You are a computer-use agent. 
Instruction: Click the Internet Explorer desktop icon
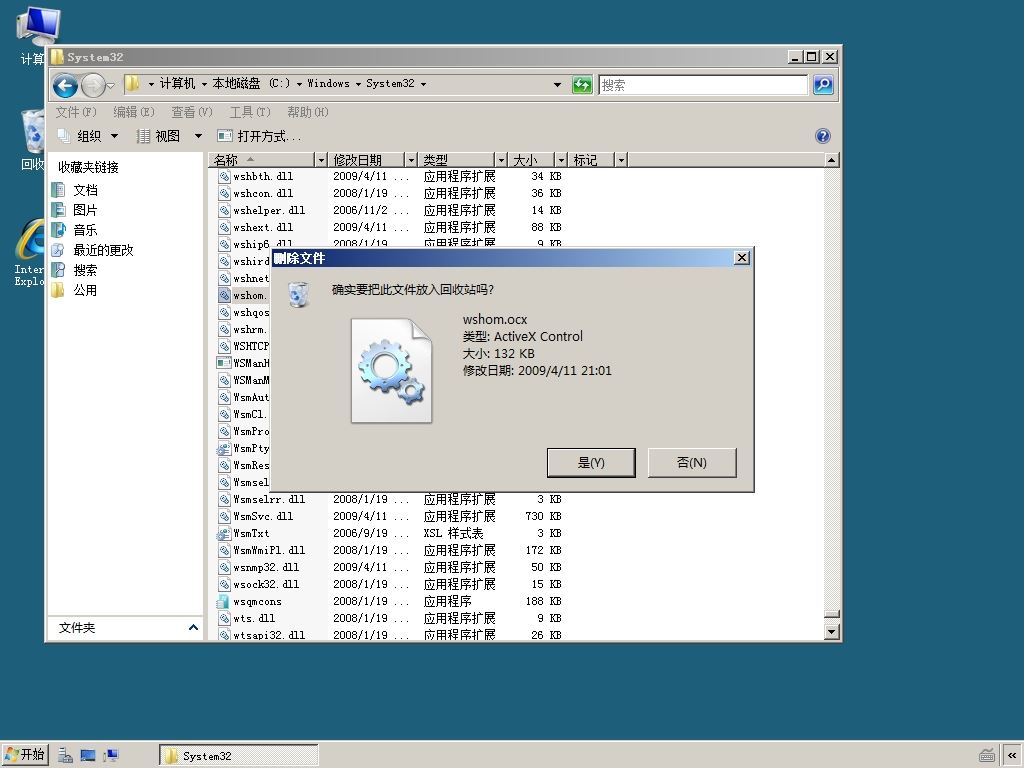click(x=30, y=240)
